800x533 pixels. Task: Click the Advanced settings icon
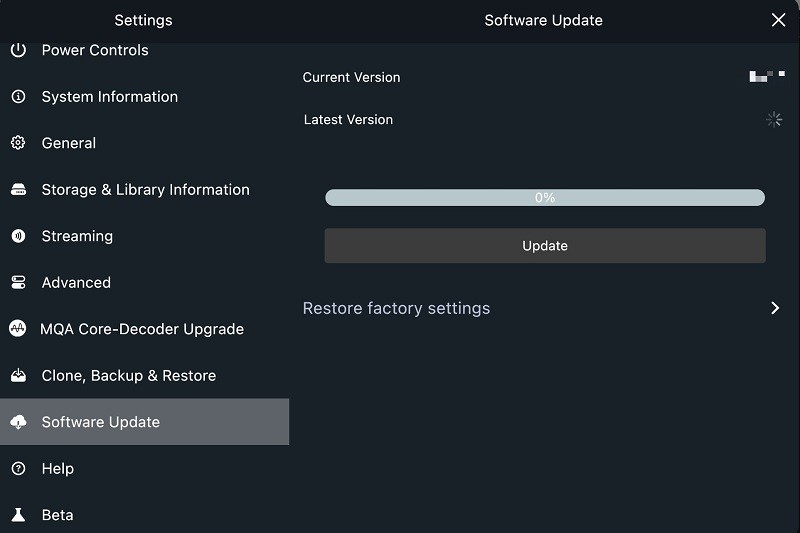pos(18,283)
